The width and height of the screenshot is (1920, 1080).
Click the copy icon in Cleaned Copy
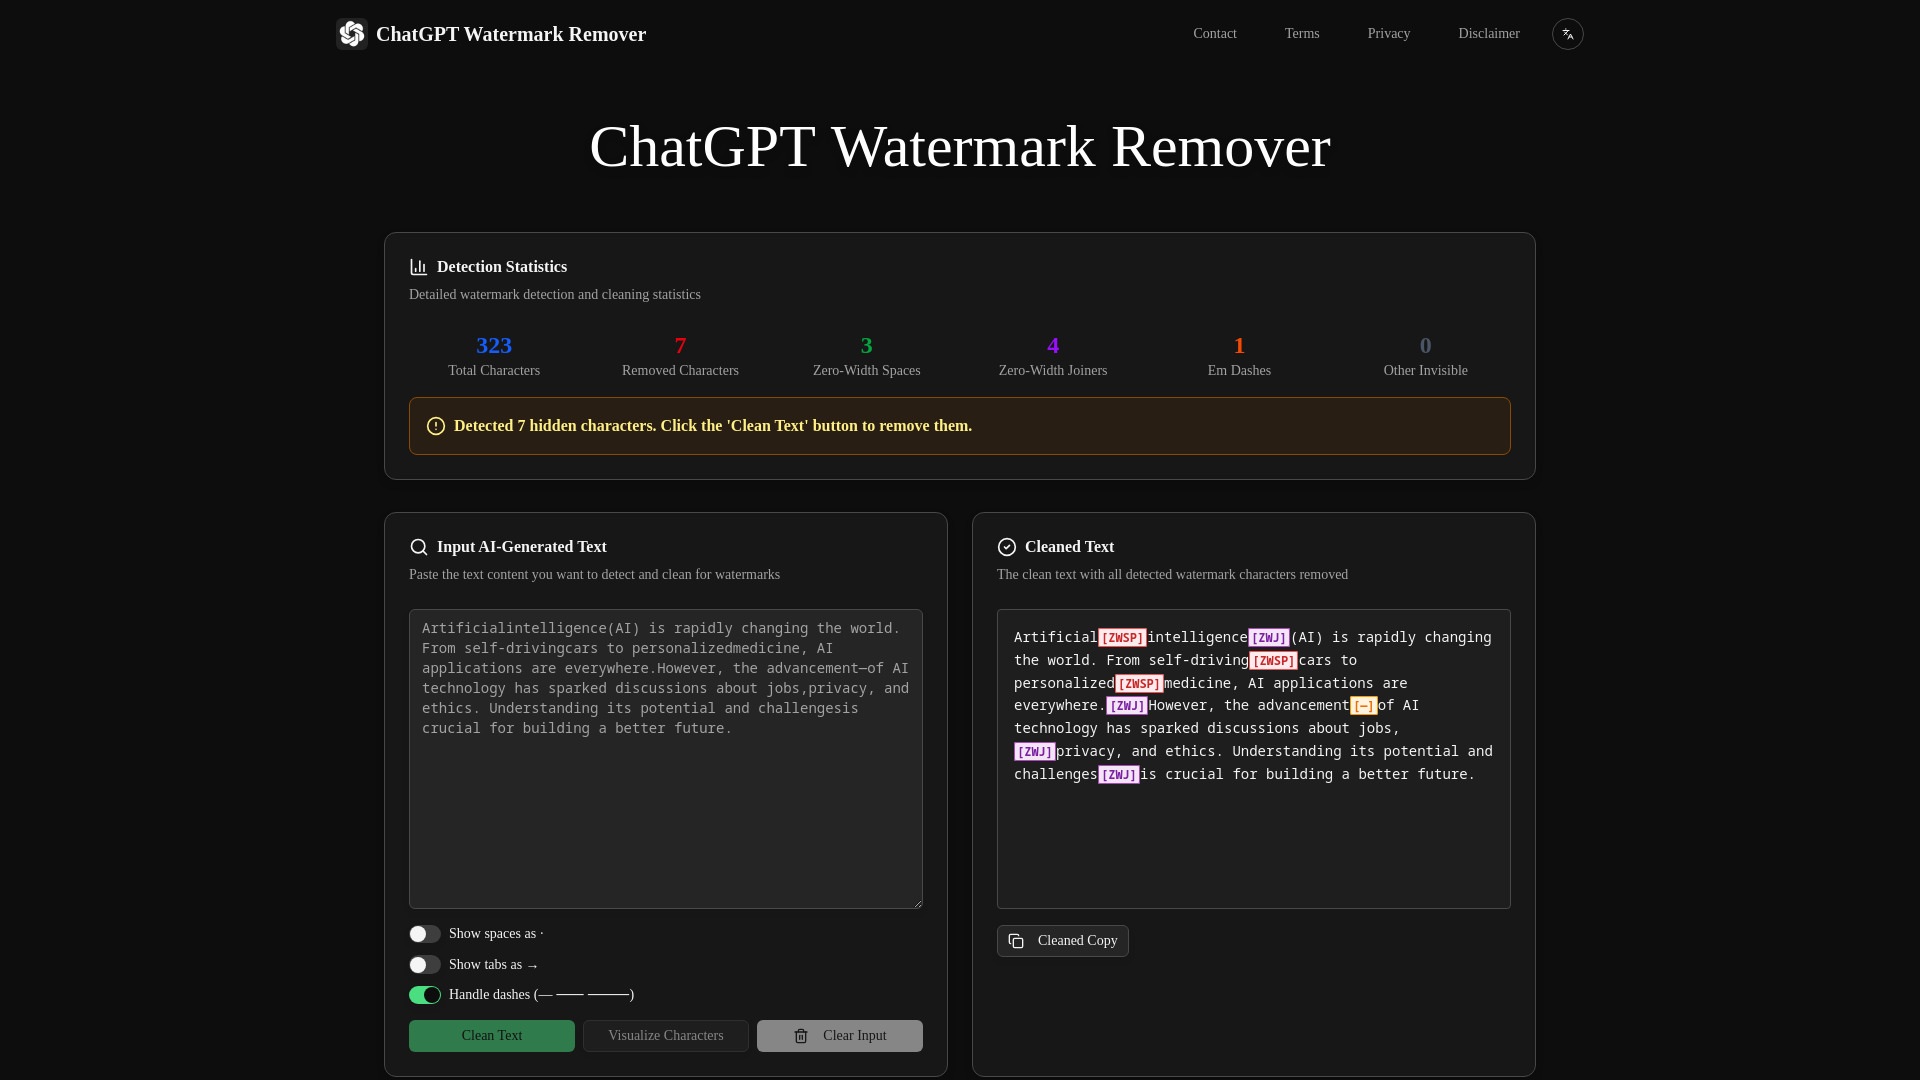coord(1016,941)
